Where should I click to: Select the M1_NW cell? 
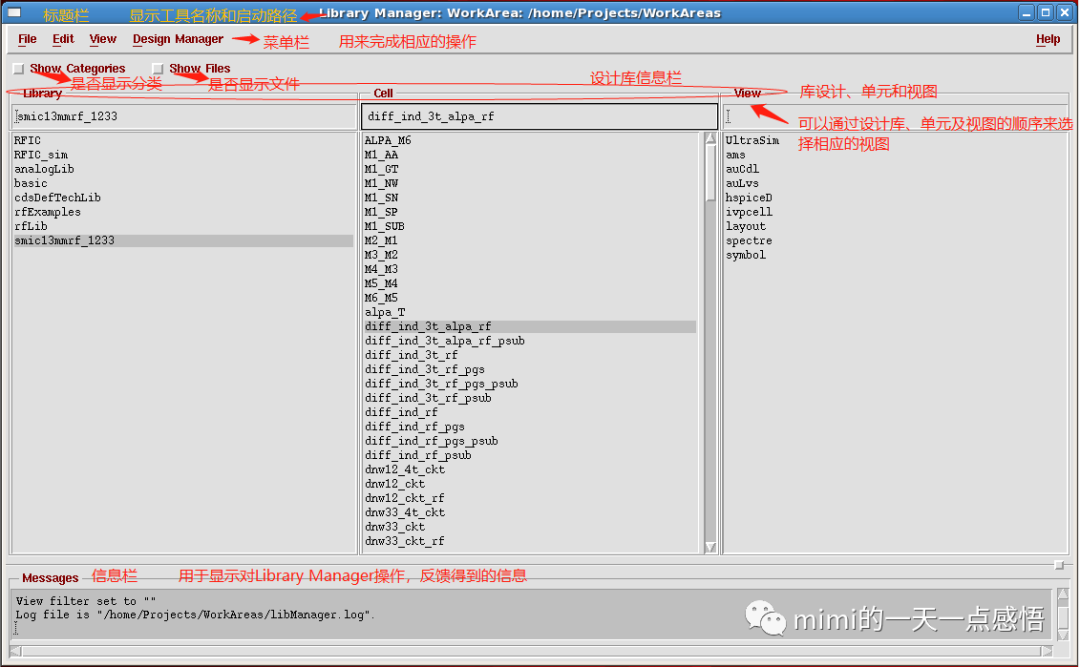382,183
